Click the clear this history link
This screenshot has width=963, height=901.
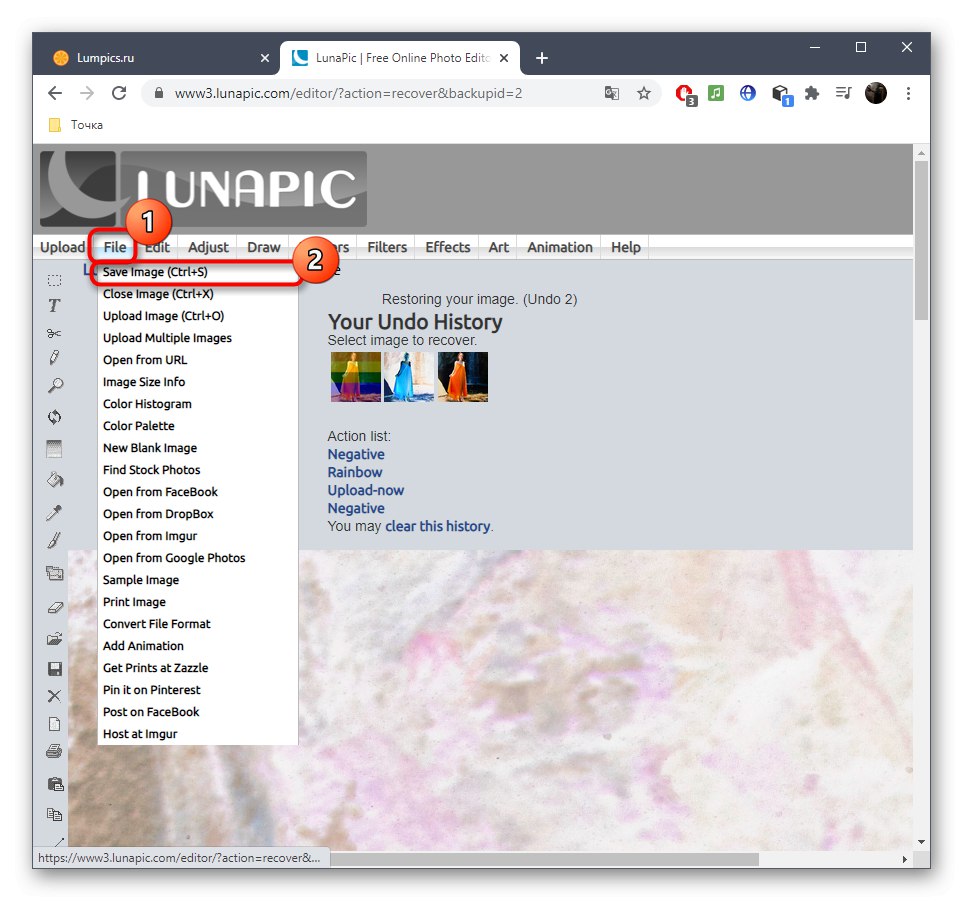pos(438,526)
